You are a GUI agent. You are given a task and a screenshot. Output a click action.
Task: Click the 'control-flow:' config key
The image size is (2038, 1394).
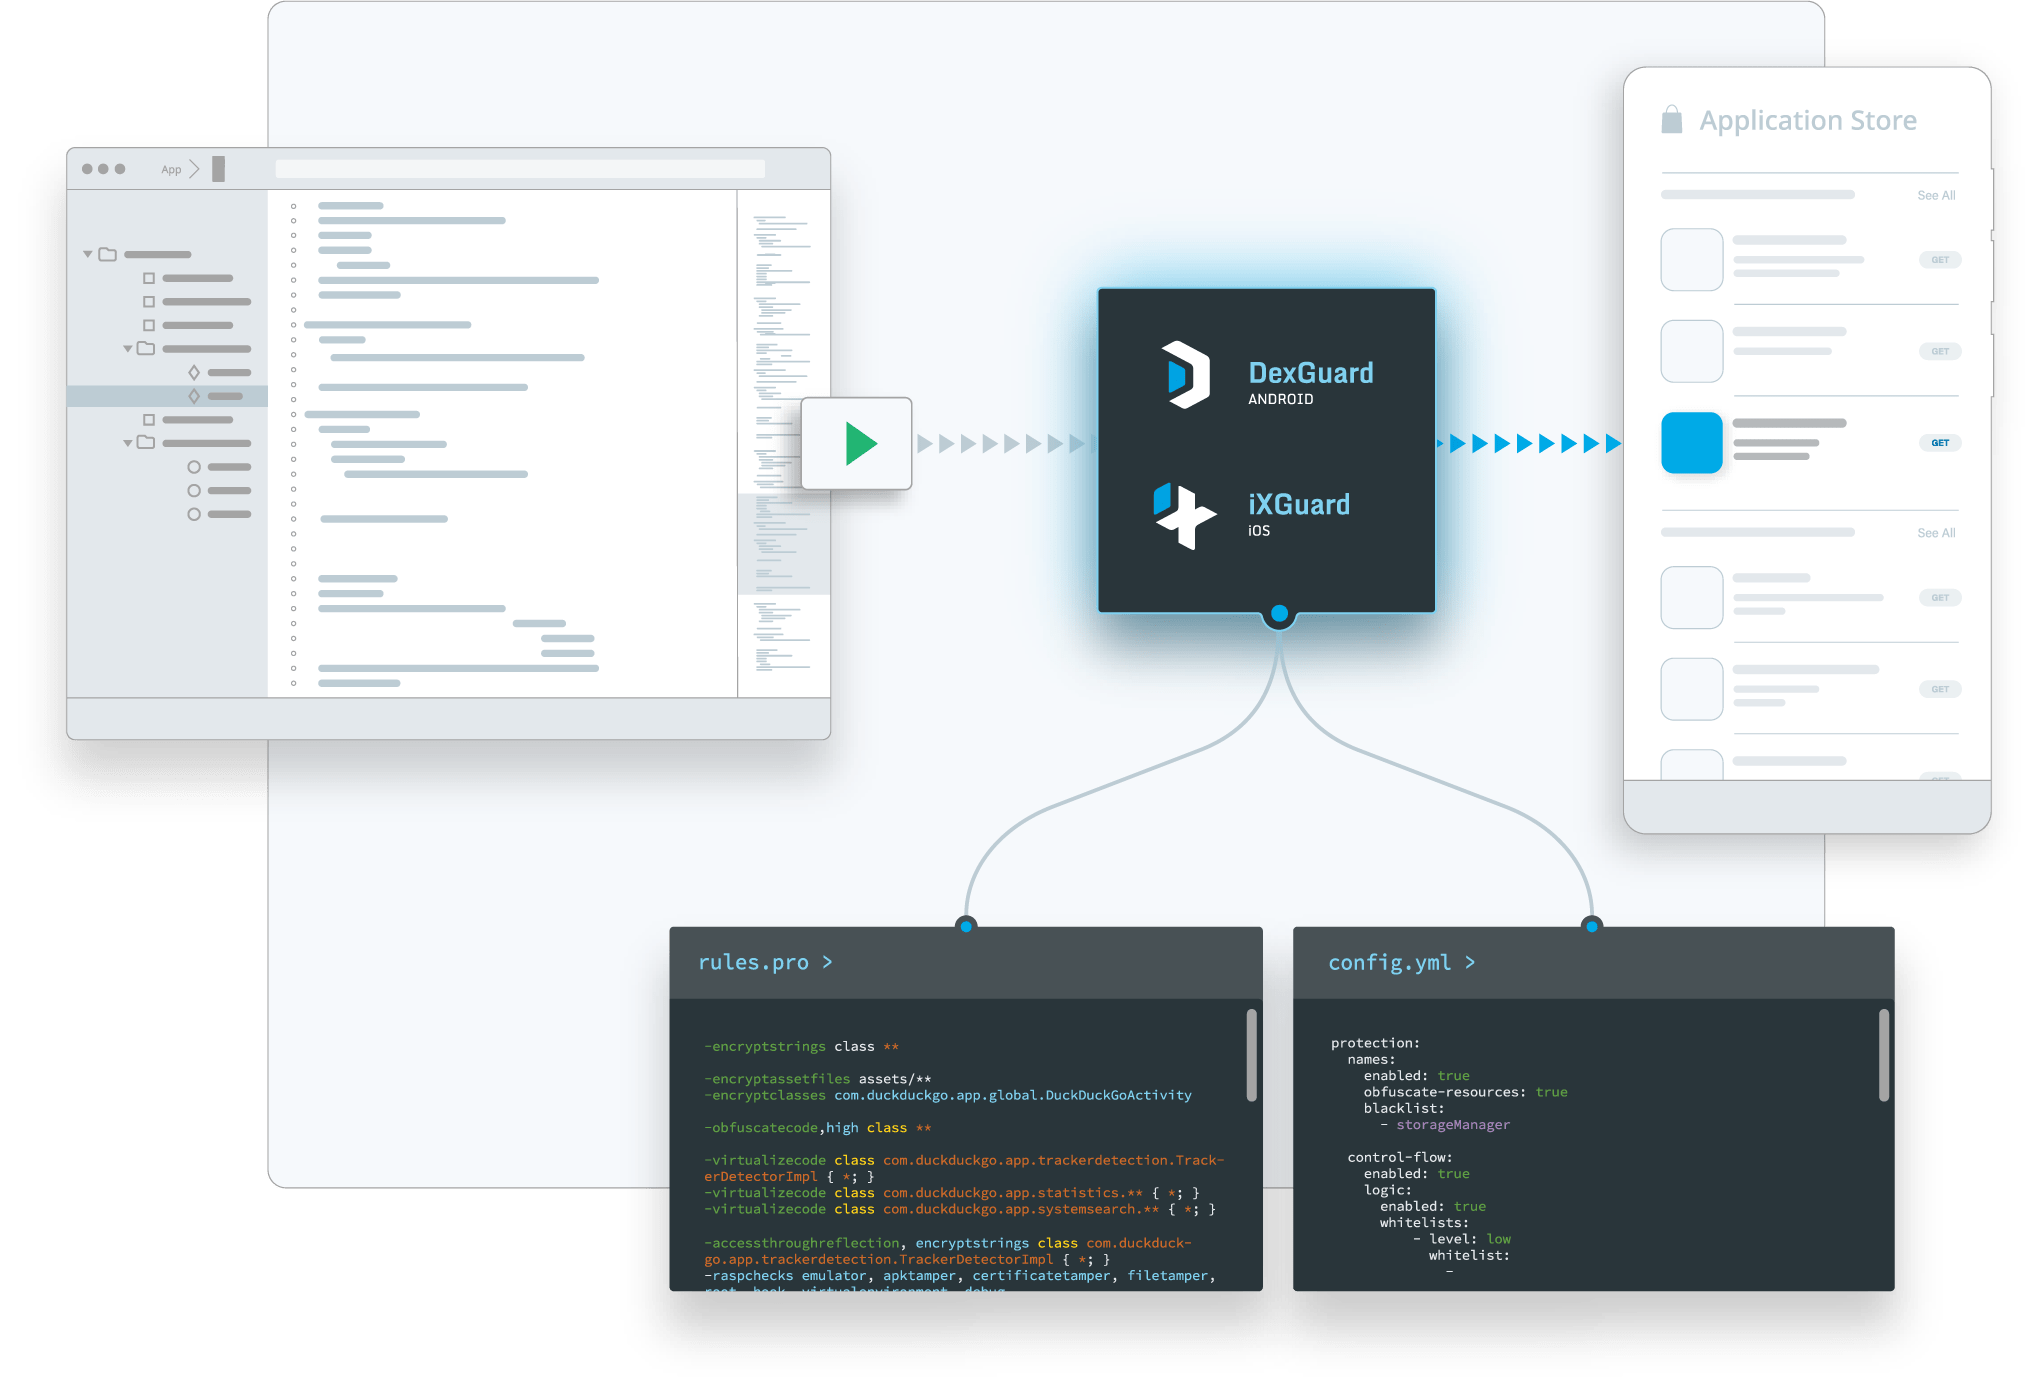(x=1399, y=1158)
